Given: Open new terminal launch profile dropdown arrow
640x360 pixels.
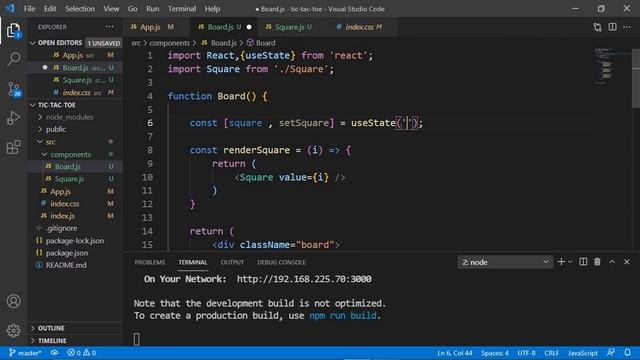Looking at the screenshot, I should (x=570, y=262).
